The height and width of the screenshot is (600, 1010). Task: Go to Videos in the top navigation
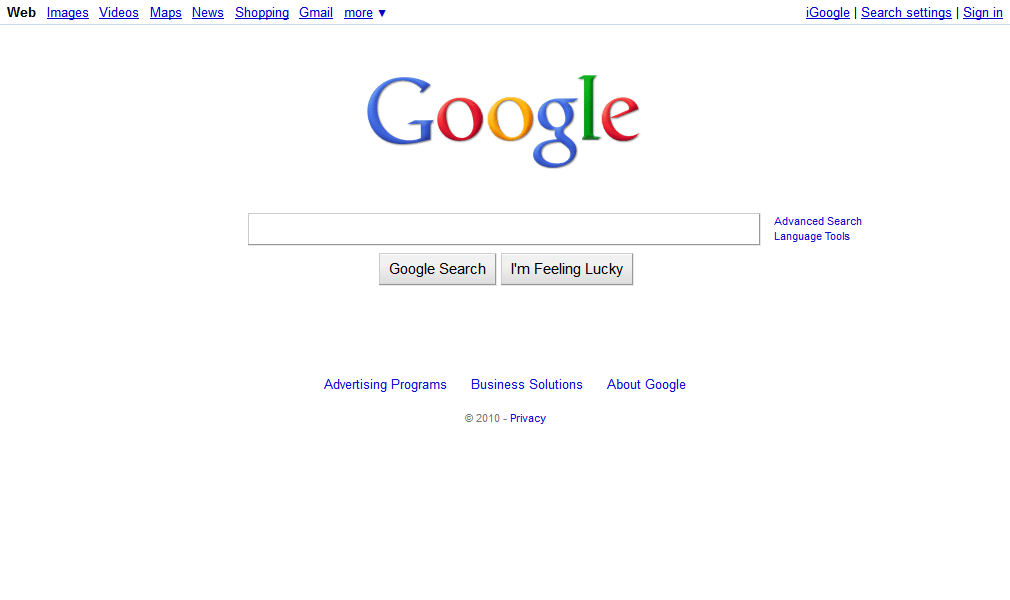[x=119, y=13]
